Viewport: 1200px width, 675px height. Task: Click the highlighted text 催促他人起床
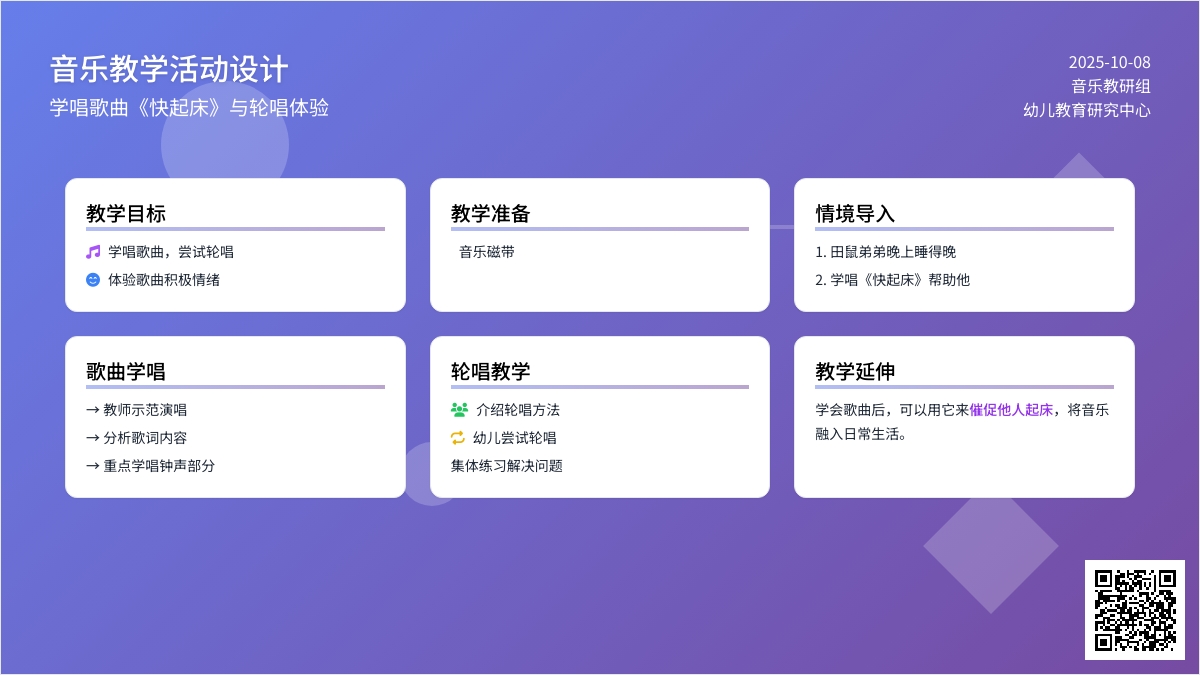pos(1011,410)
